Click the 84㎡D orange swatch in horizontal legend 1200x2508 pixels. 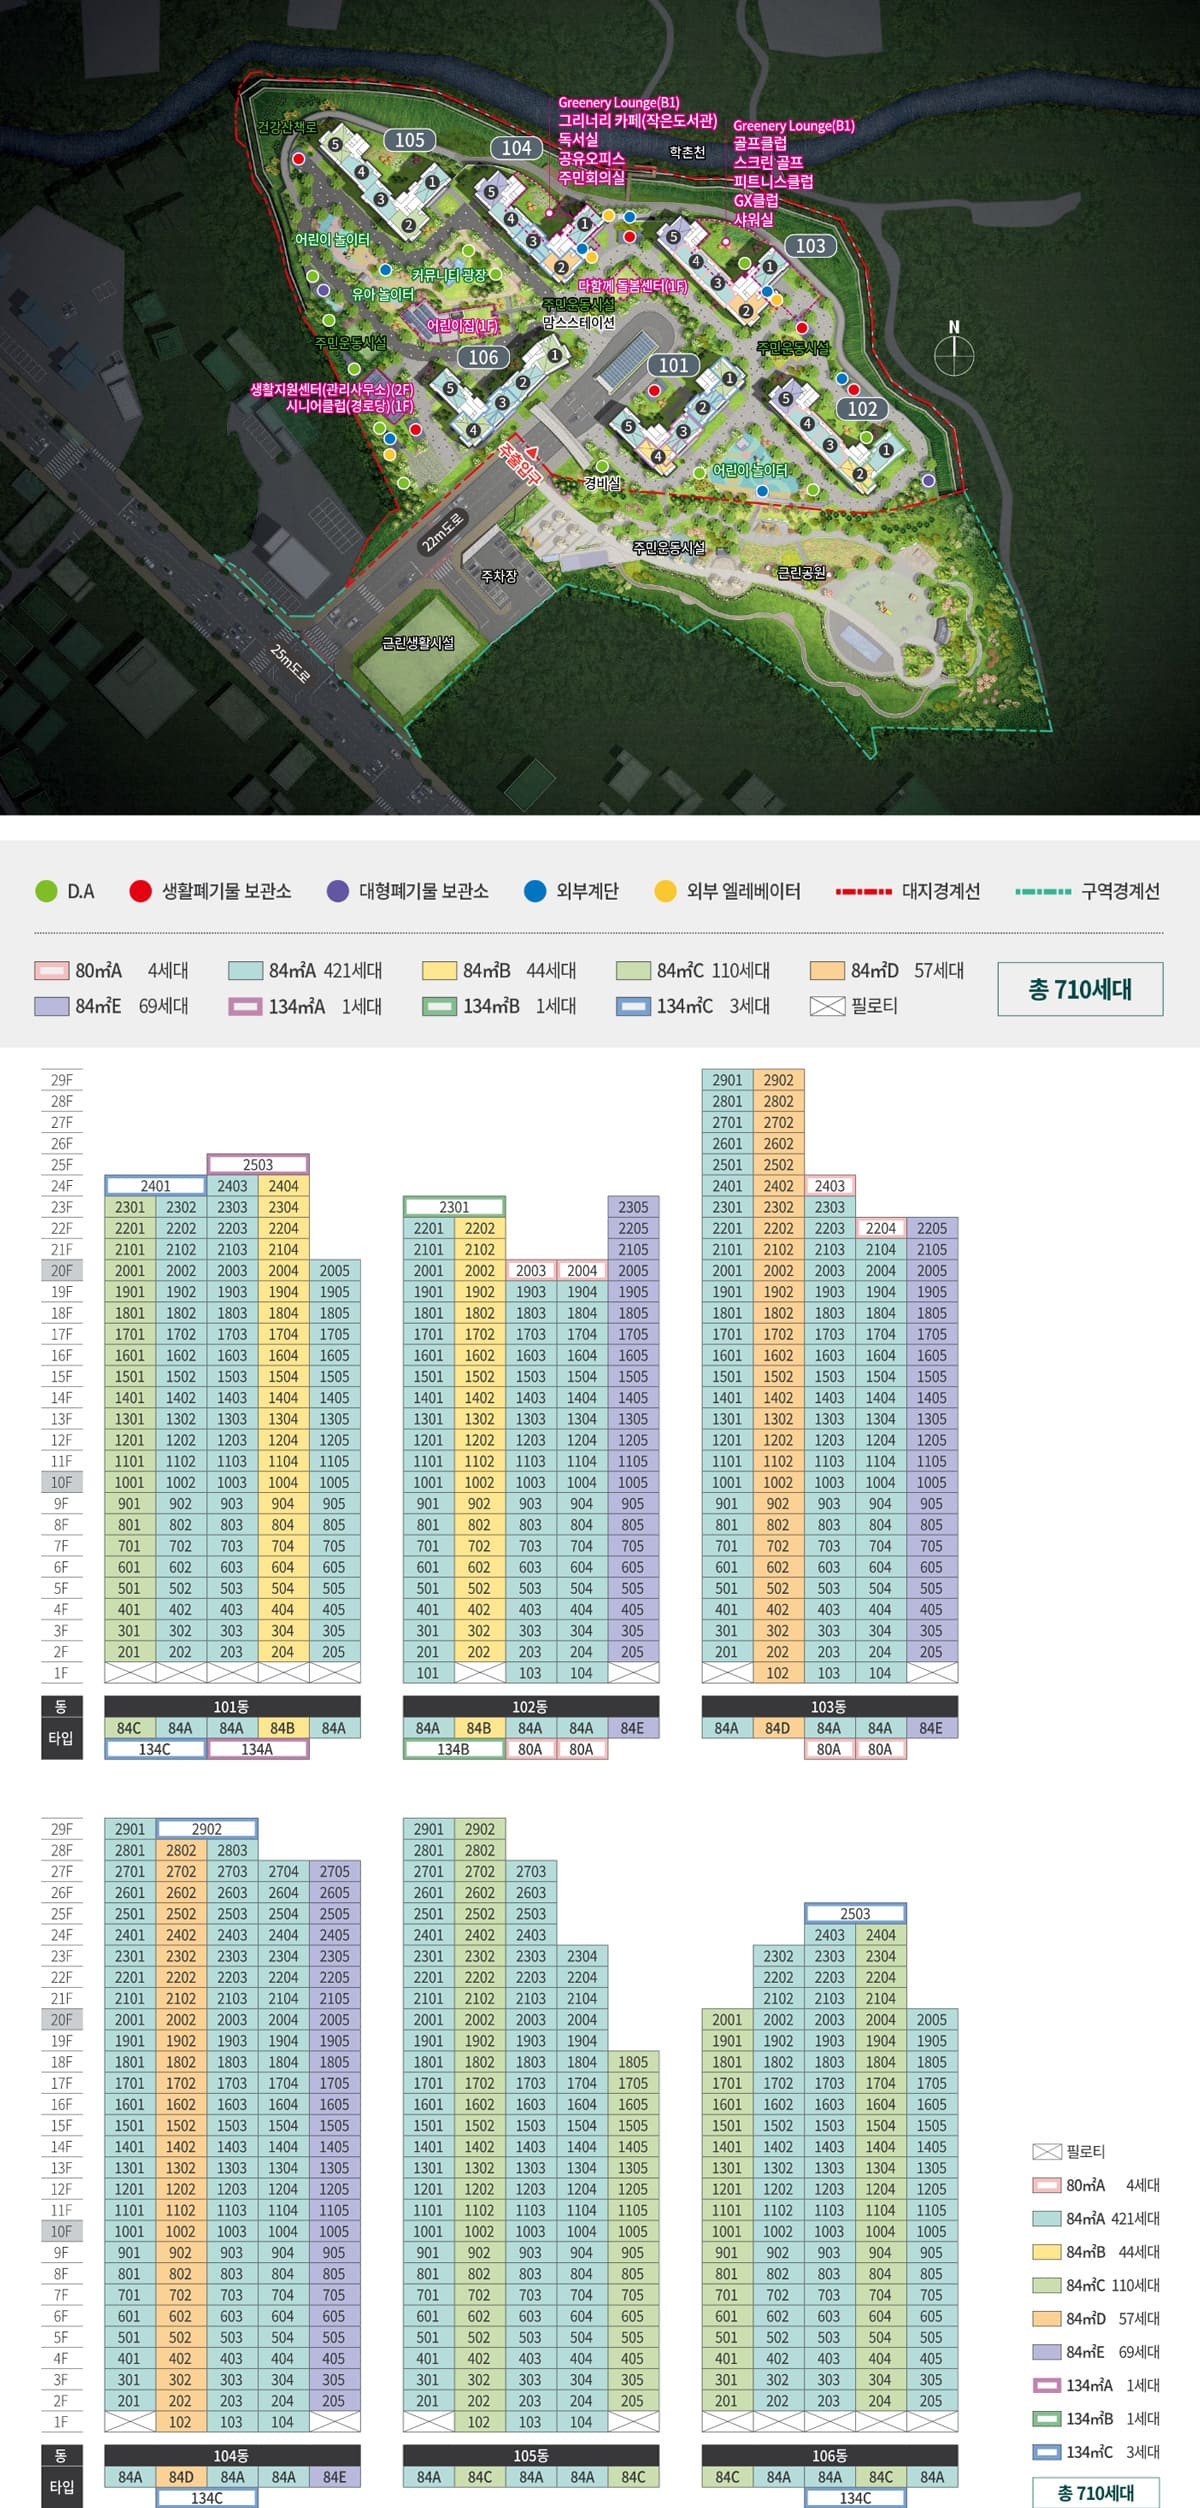click(x=827, y=970)
